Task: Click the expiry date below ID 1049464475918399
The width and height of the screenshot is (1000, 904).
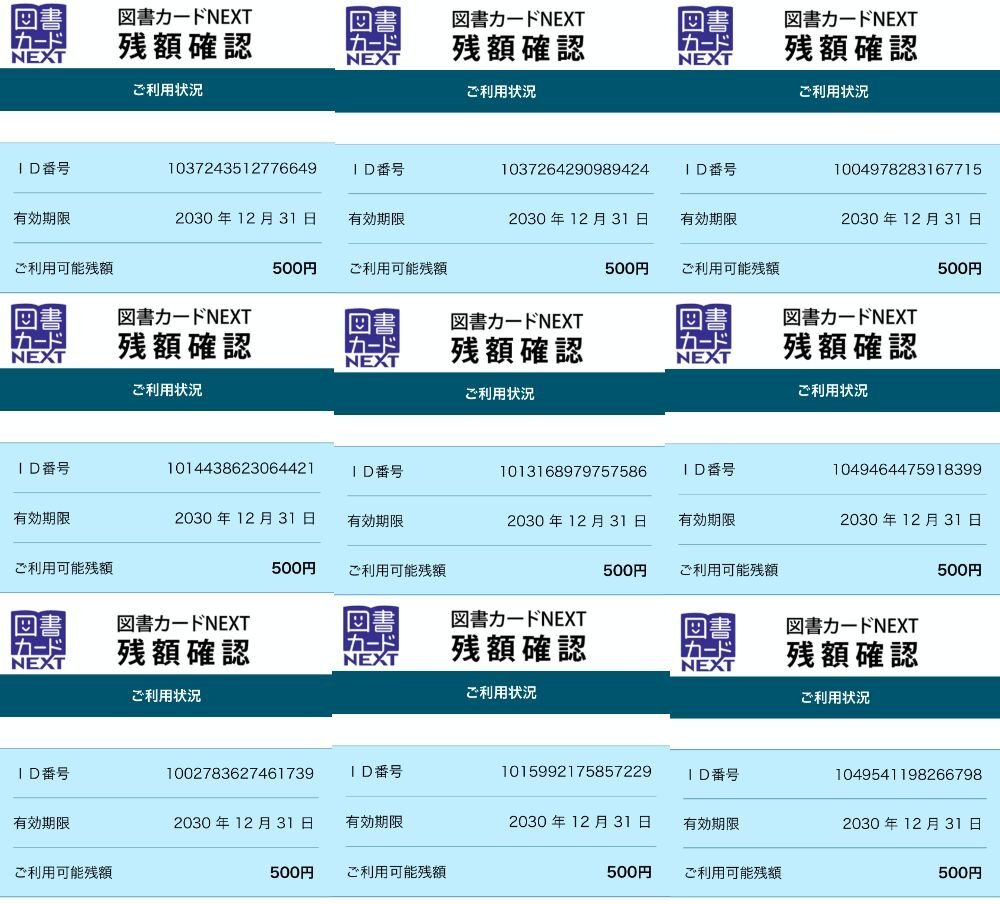Action: (x=911, y=520)
